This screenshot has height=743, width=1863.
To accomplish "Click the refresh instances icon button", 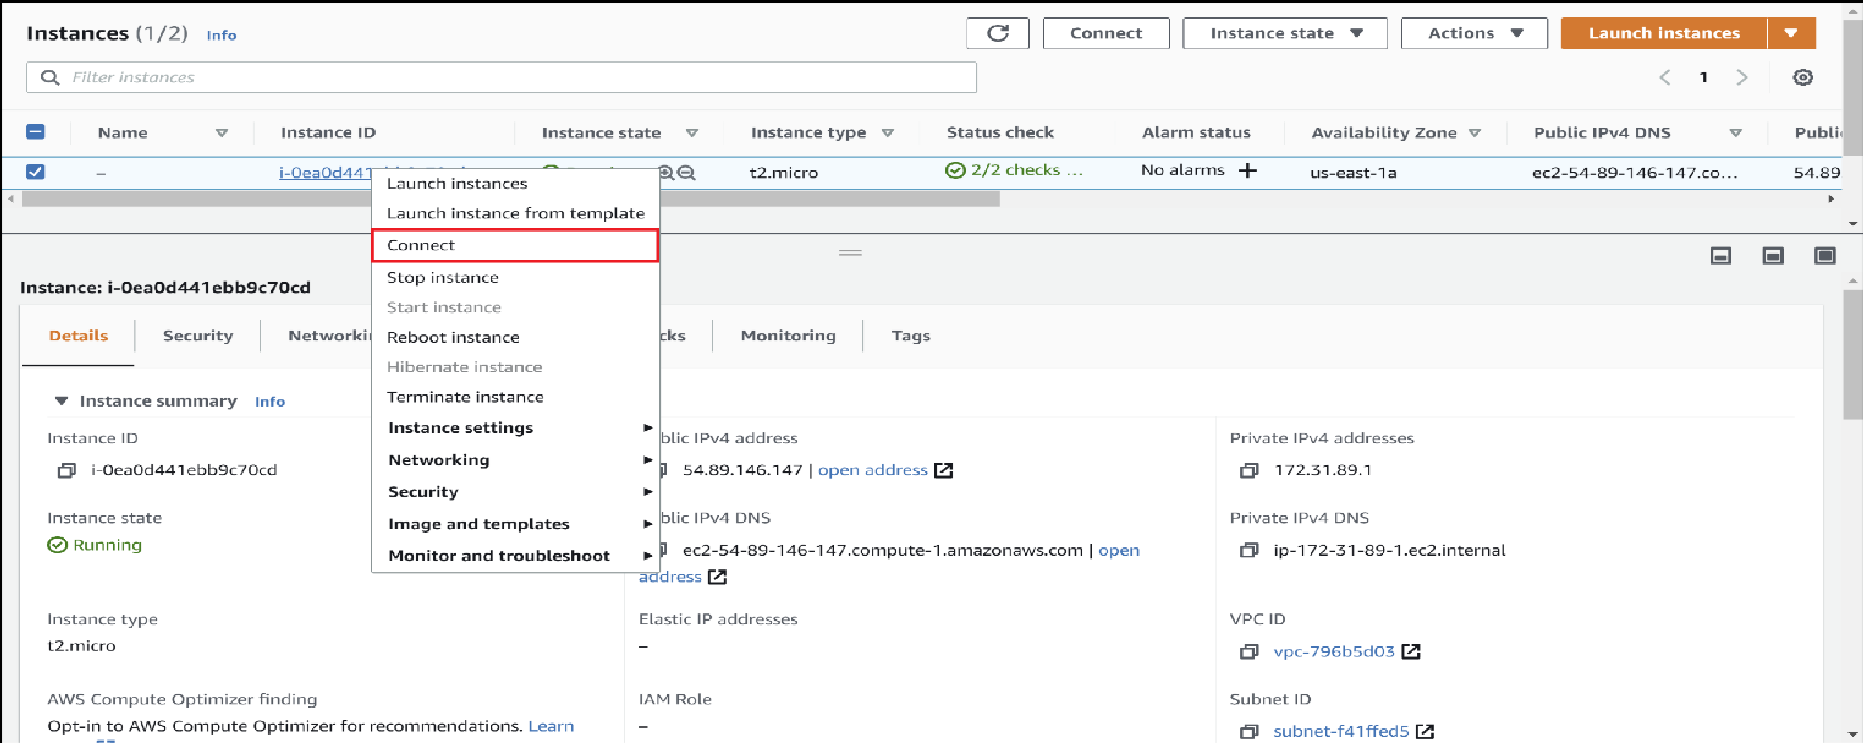I will pyautogui.click(x=997, y=33).
